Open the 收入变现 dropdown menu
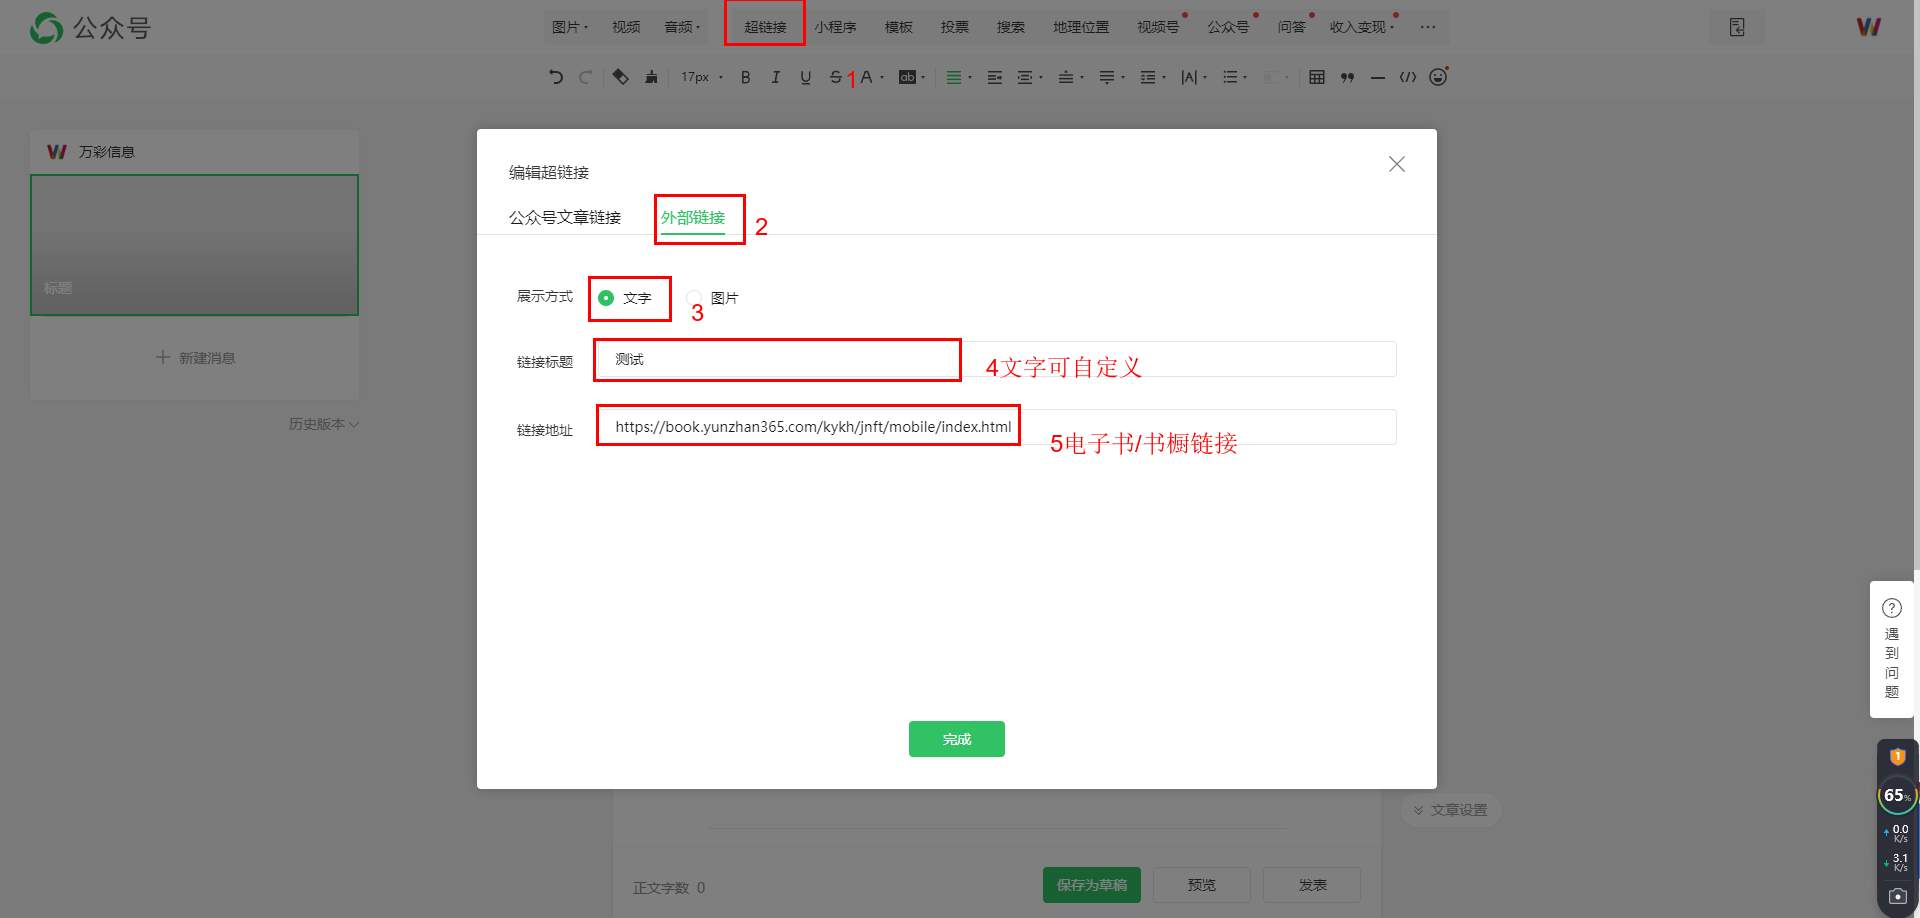Screen dimensions: 1920x918 (1361, 27)
